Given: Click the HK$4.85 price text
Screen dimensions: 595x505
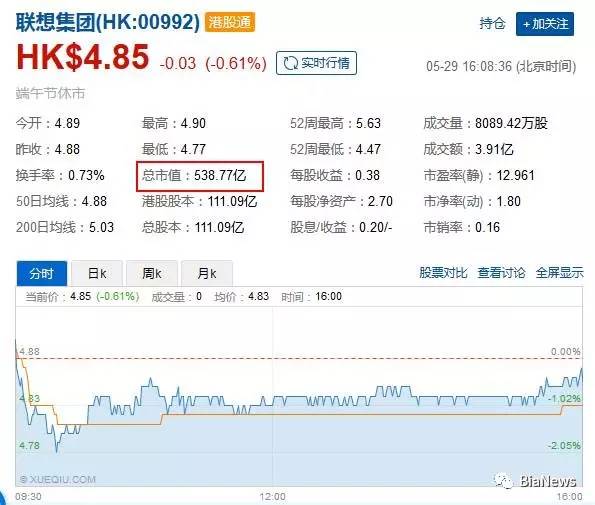Looking at the screenshot, I should coord(82,57).
